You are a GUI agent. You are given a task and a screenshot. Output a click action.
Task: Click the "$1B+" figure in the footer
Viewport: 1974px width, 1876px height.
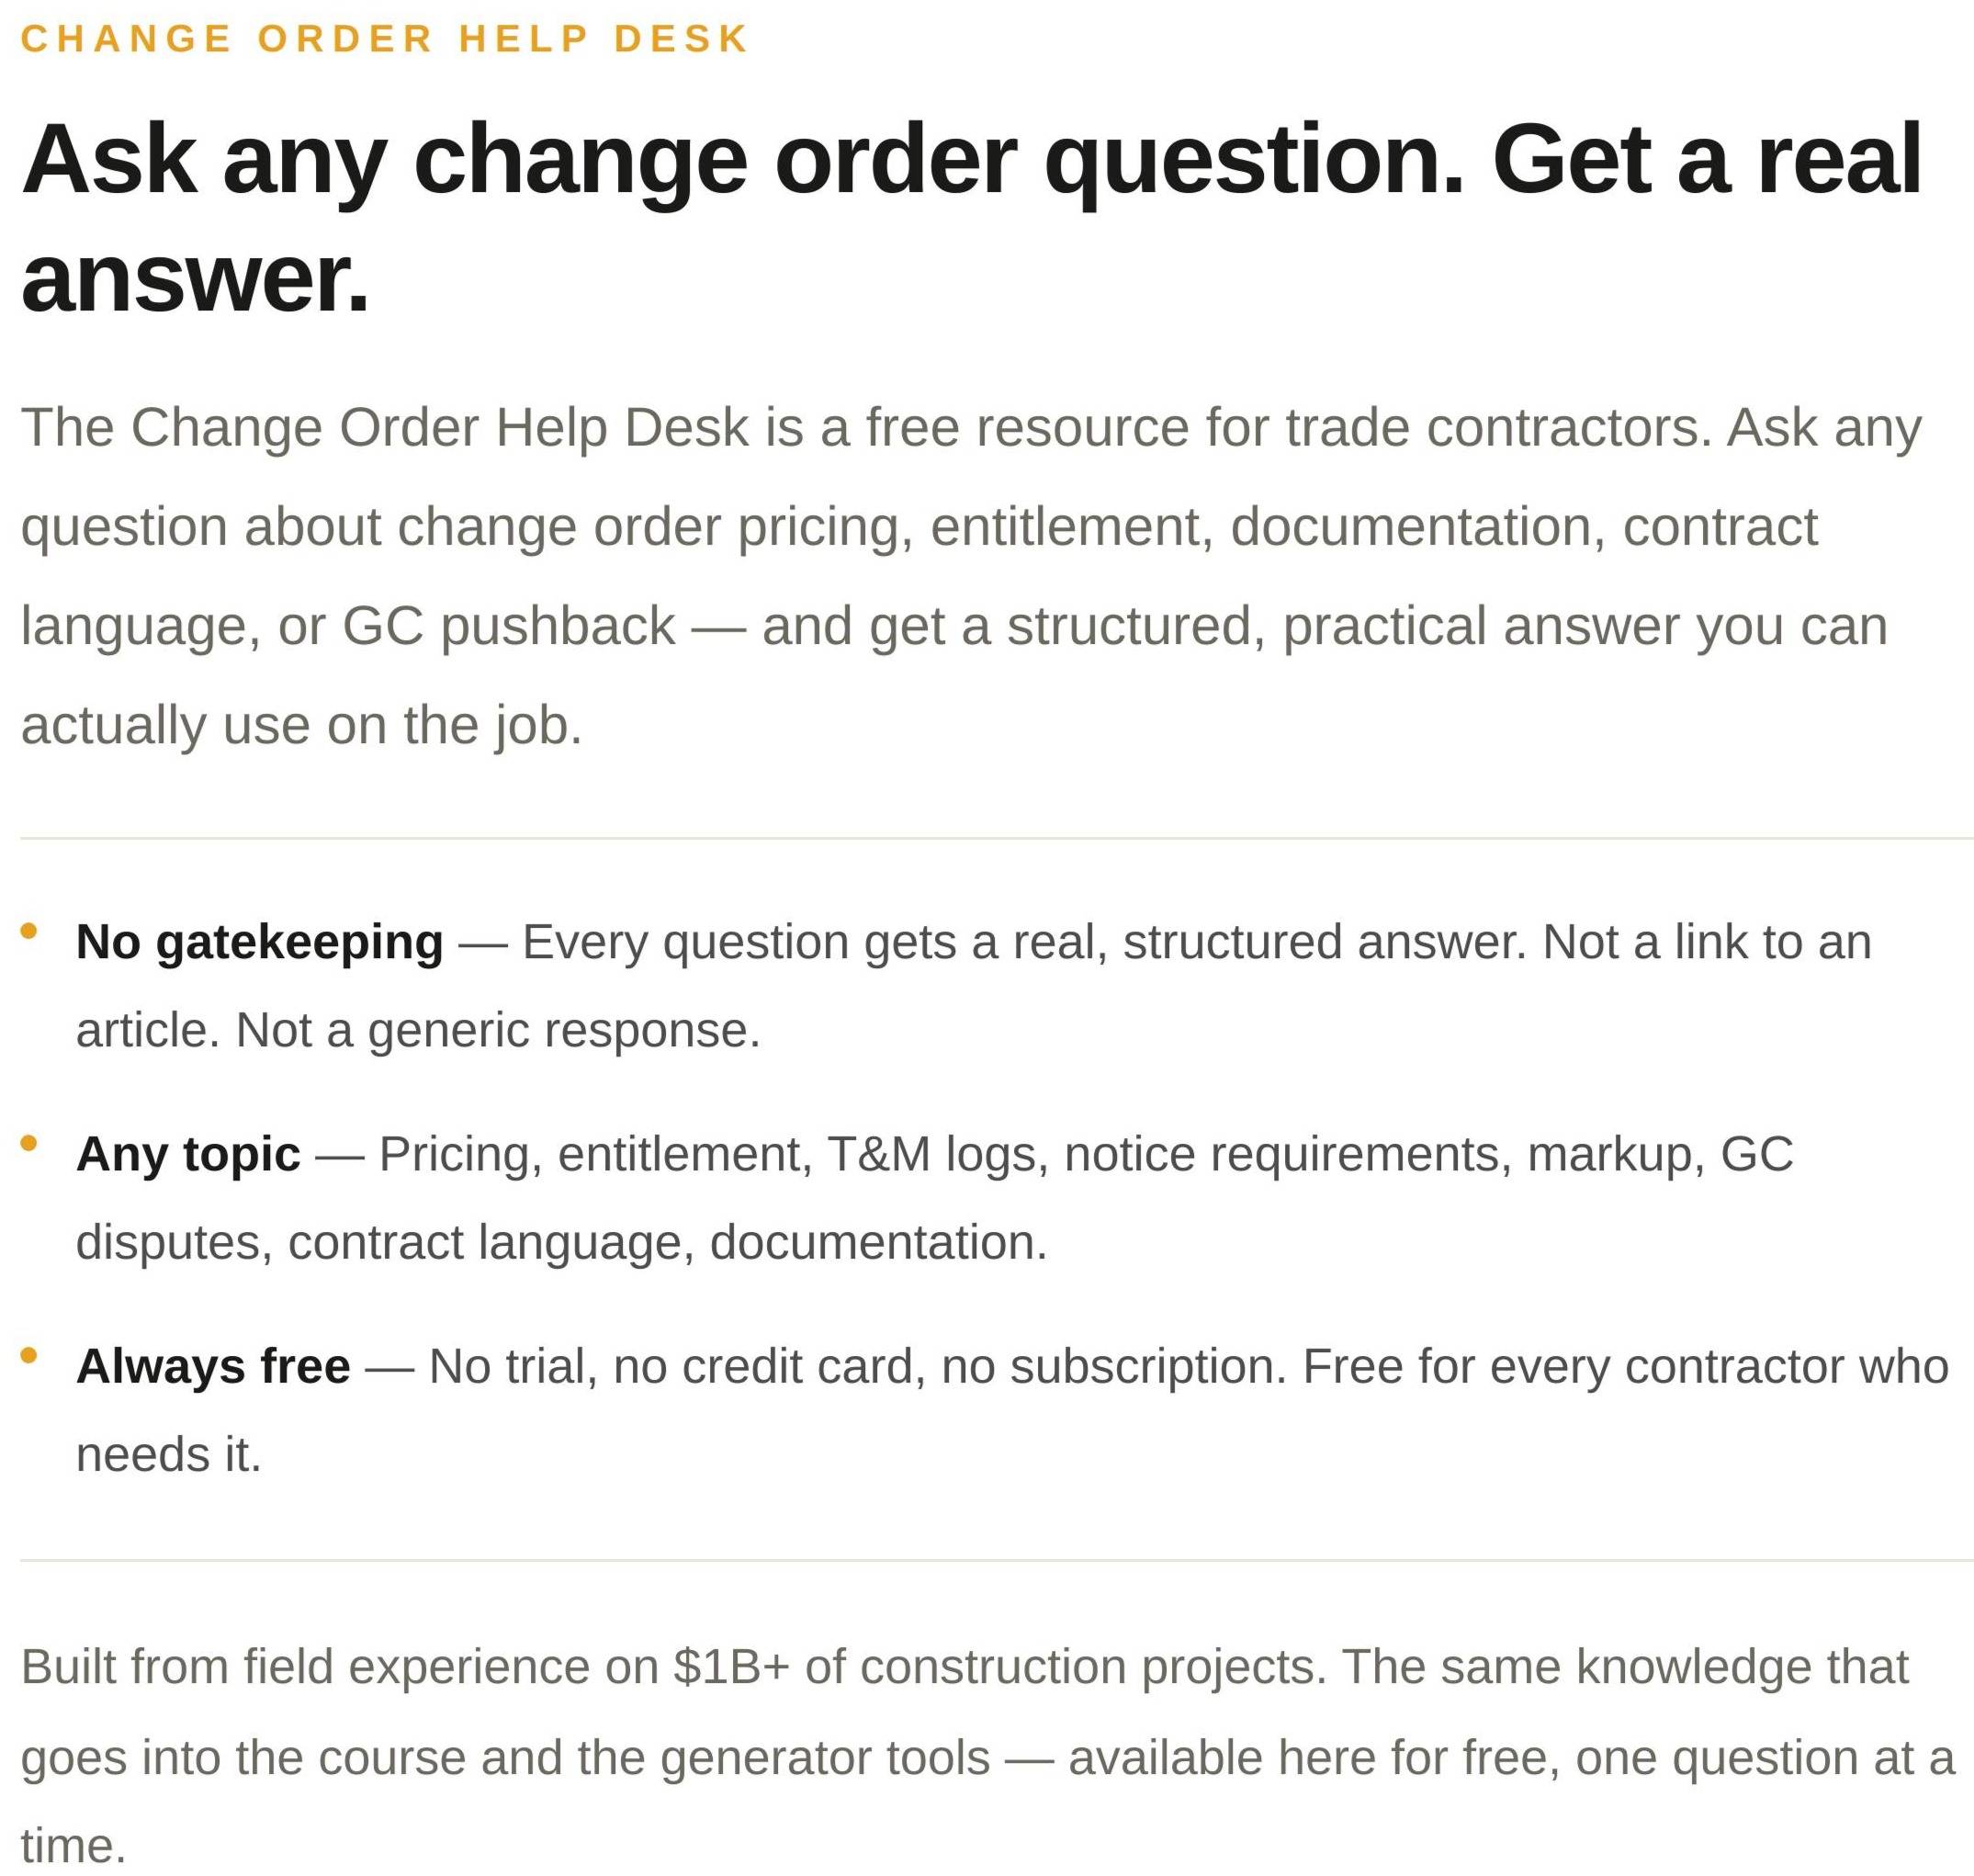(731, 1667)
